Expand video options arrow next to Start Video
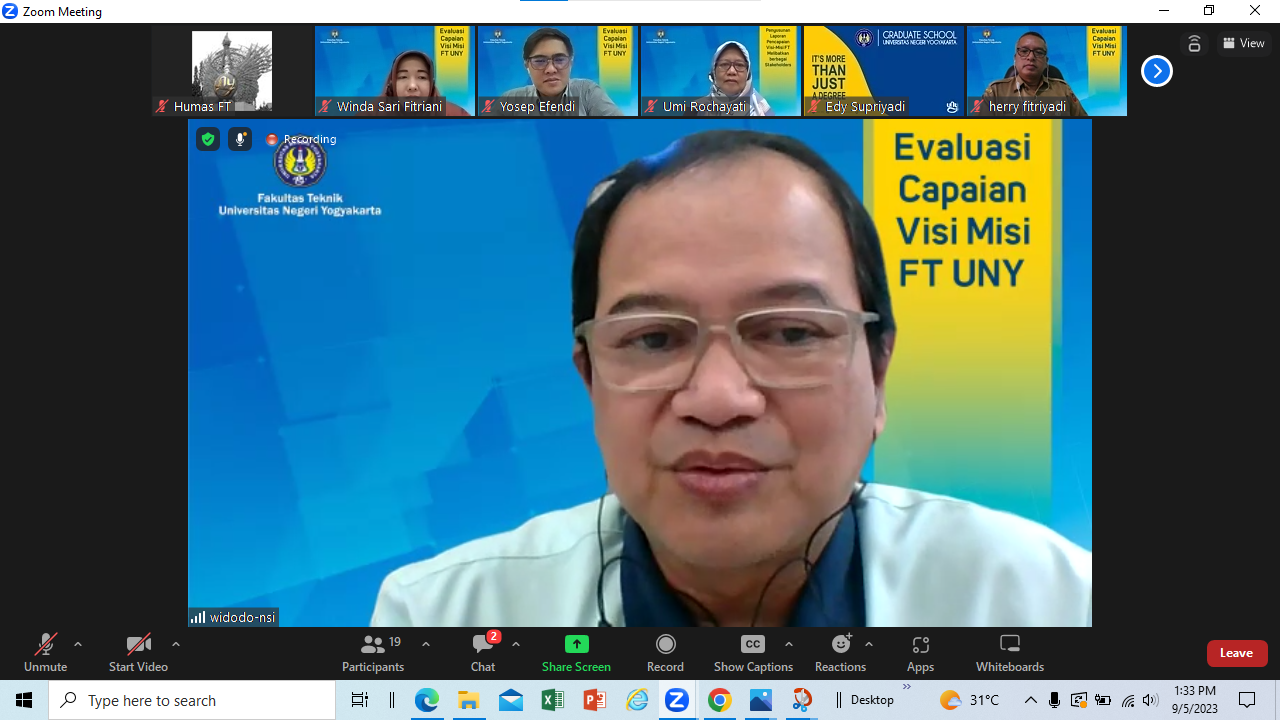The height and width of the screenshot is (720, 1280). point(176,644)
